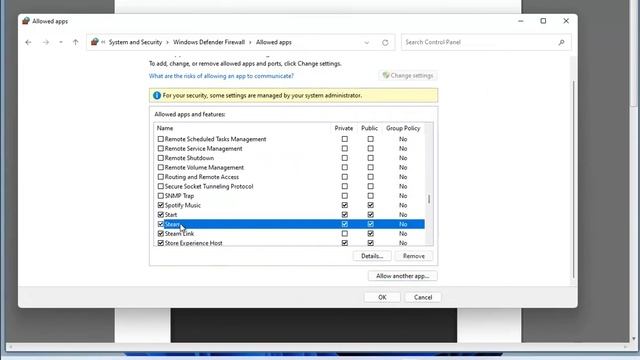Click scroll-down arrow of background window
The image size is (640, 360).
click(x=633, y=339)
